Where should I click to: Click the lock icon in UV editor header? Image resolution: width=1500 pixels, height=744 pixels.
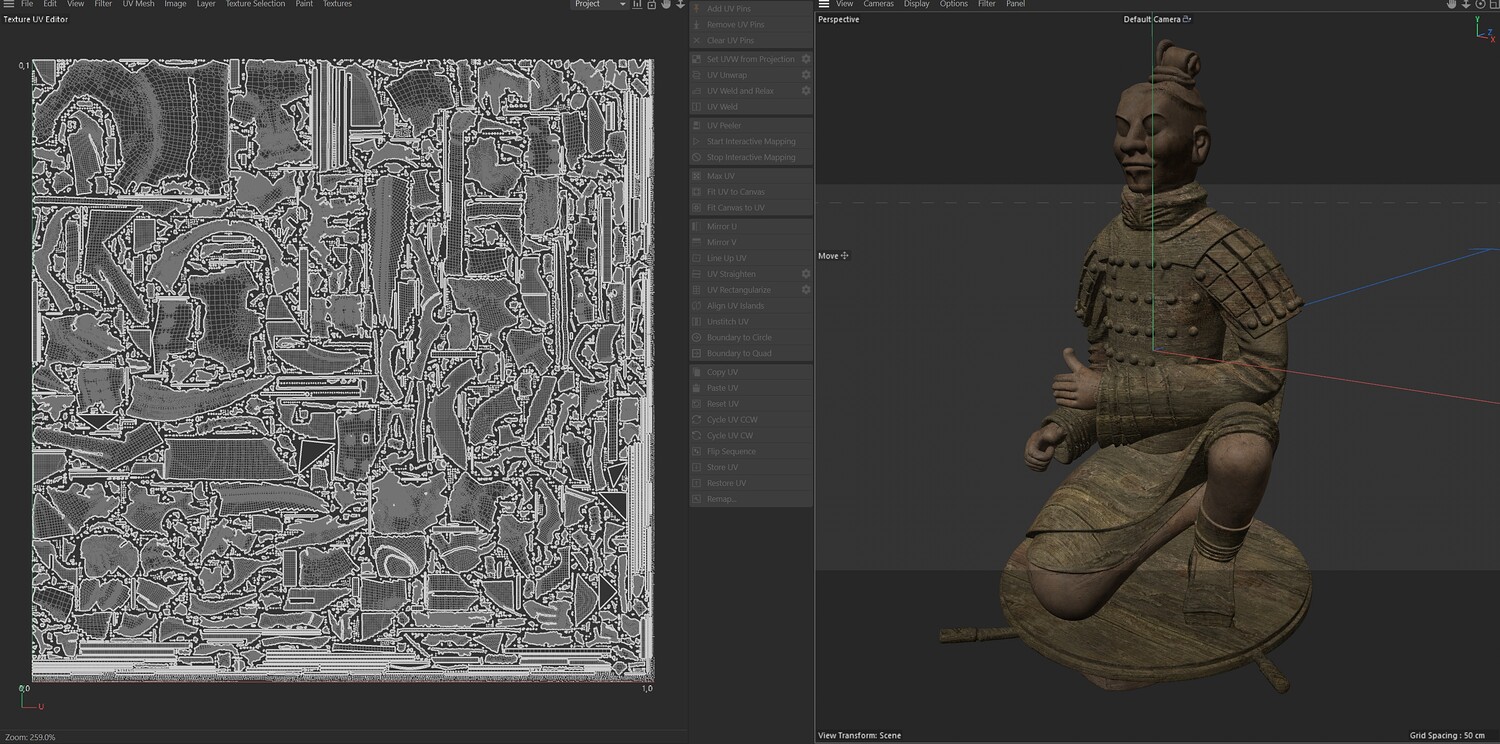coord(652,5)
